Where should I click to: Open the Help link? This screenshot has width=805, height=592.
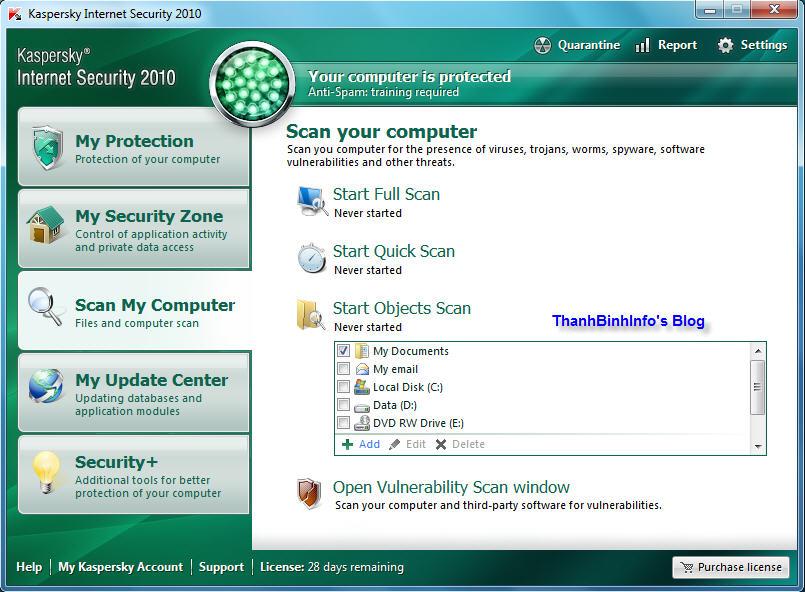pyautogui.click(x=29, y=567)
